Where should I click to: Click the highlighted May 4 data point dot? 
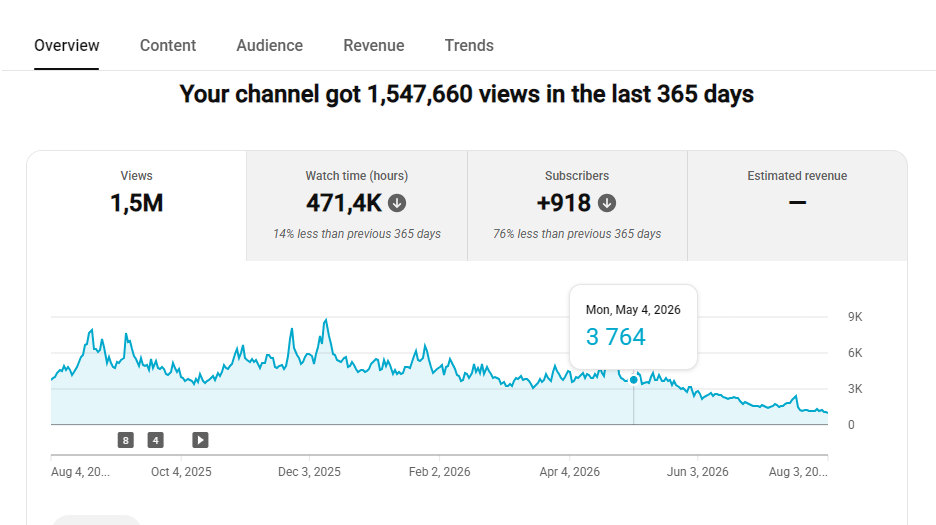click(x=633, y=380)
